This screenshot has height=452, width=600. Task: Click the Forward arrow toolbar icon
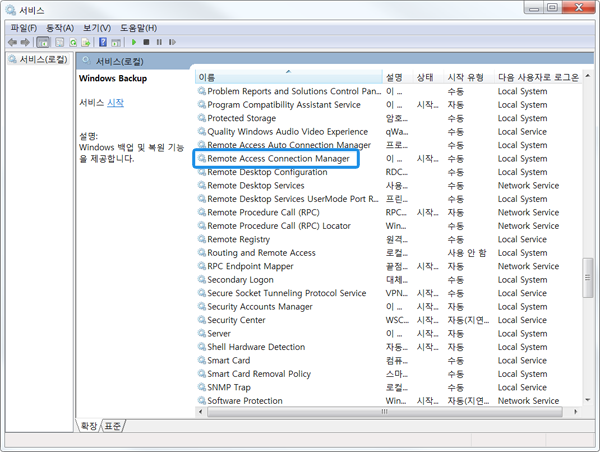[x=25, y=42]
